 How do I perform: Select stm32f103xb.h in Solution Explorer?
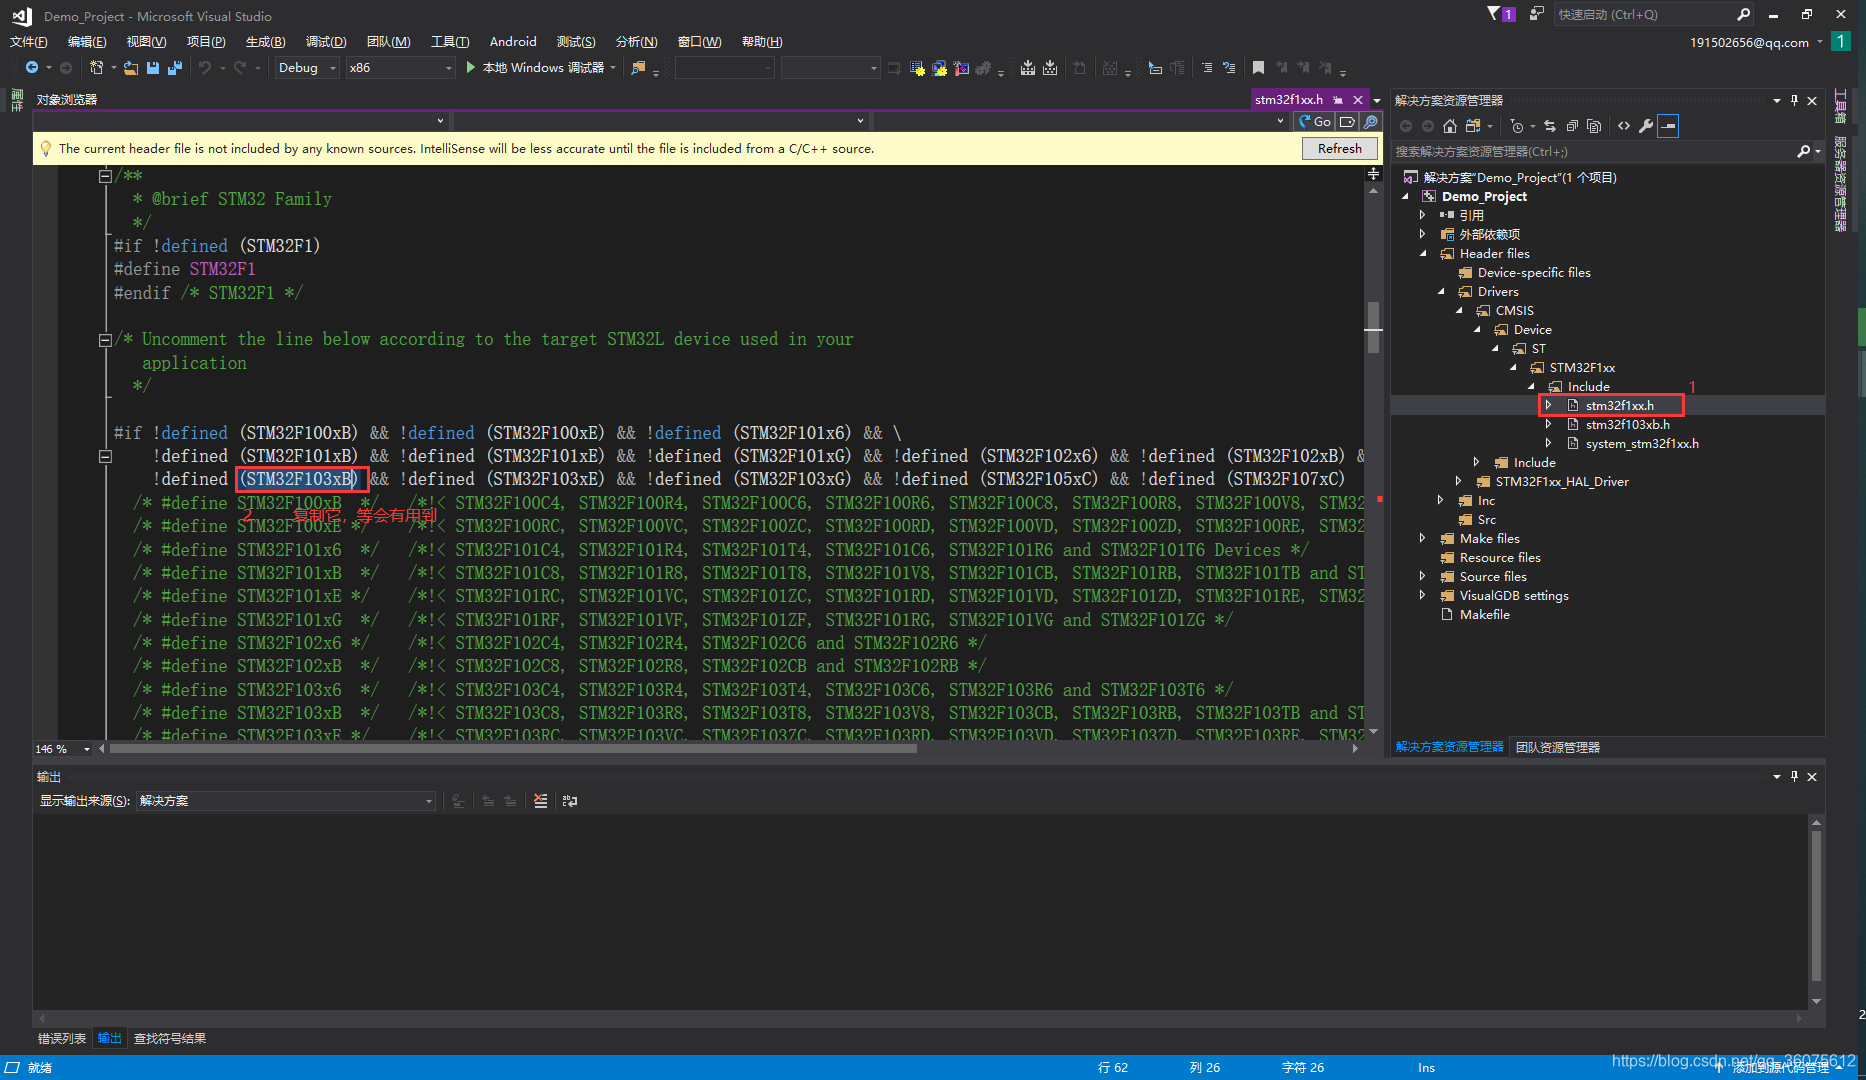pyautogui.click(x=1627, y=424)
